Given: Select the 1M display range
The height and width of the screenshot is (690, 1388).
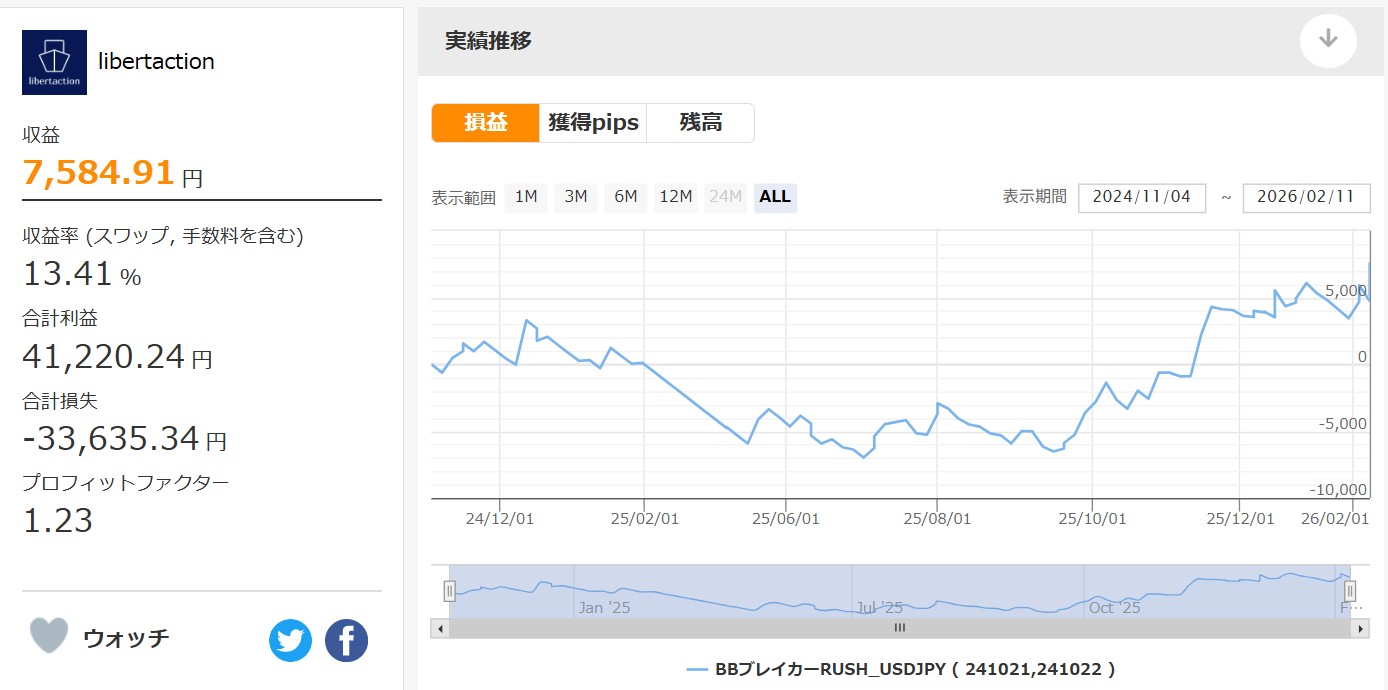Looking at the screenshot, I should [x=526, y=197].
